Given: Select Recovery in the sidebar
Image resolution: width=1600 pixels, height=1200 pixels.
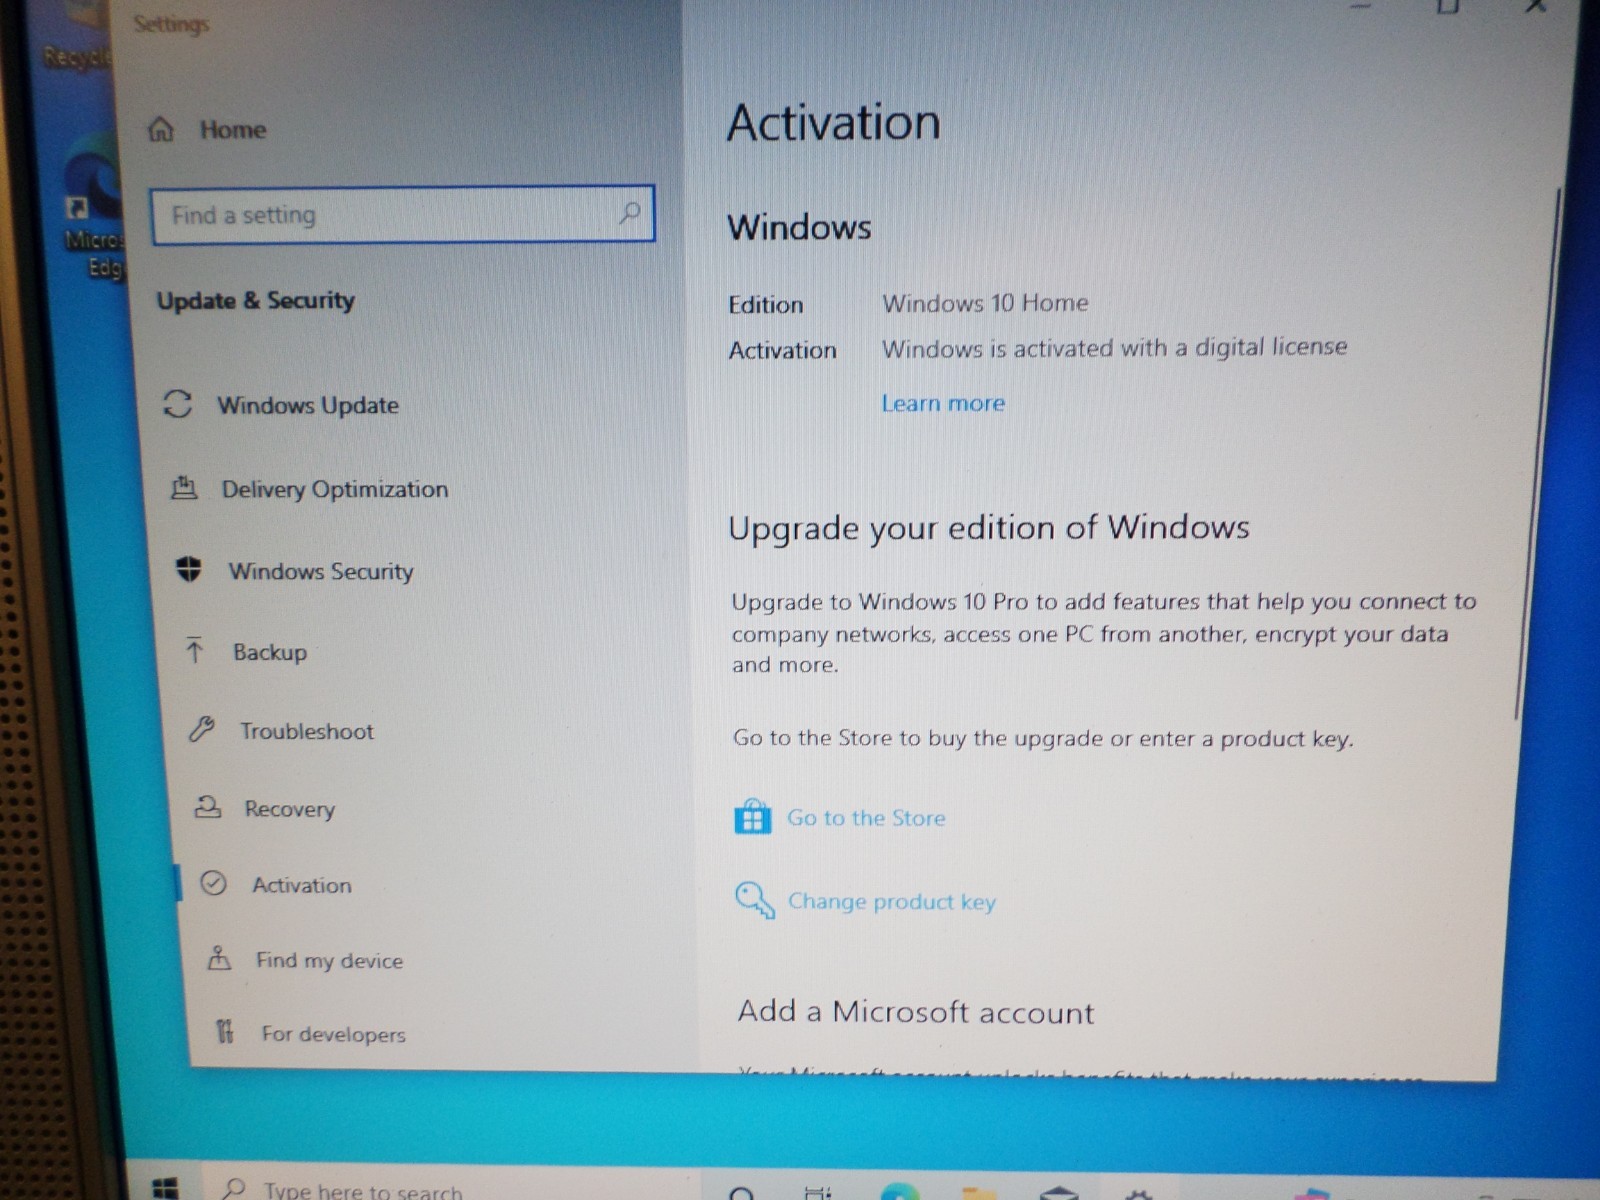Looking at the screenshot, I should tap(289, 808).
